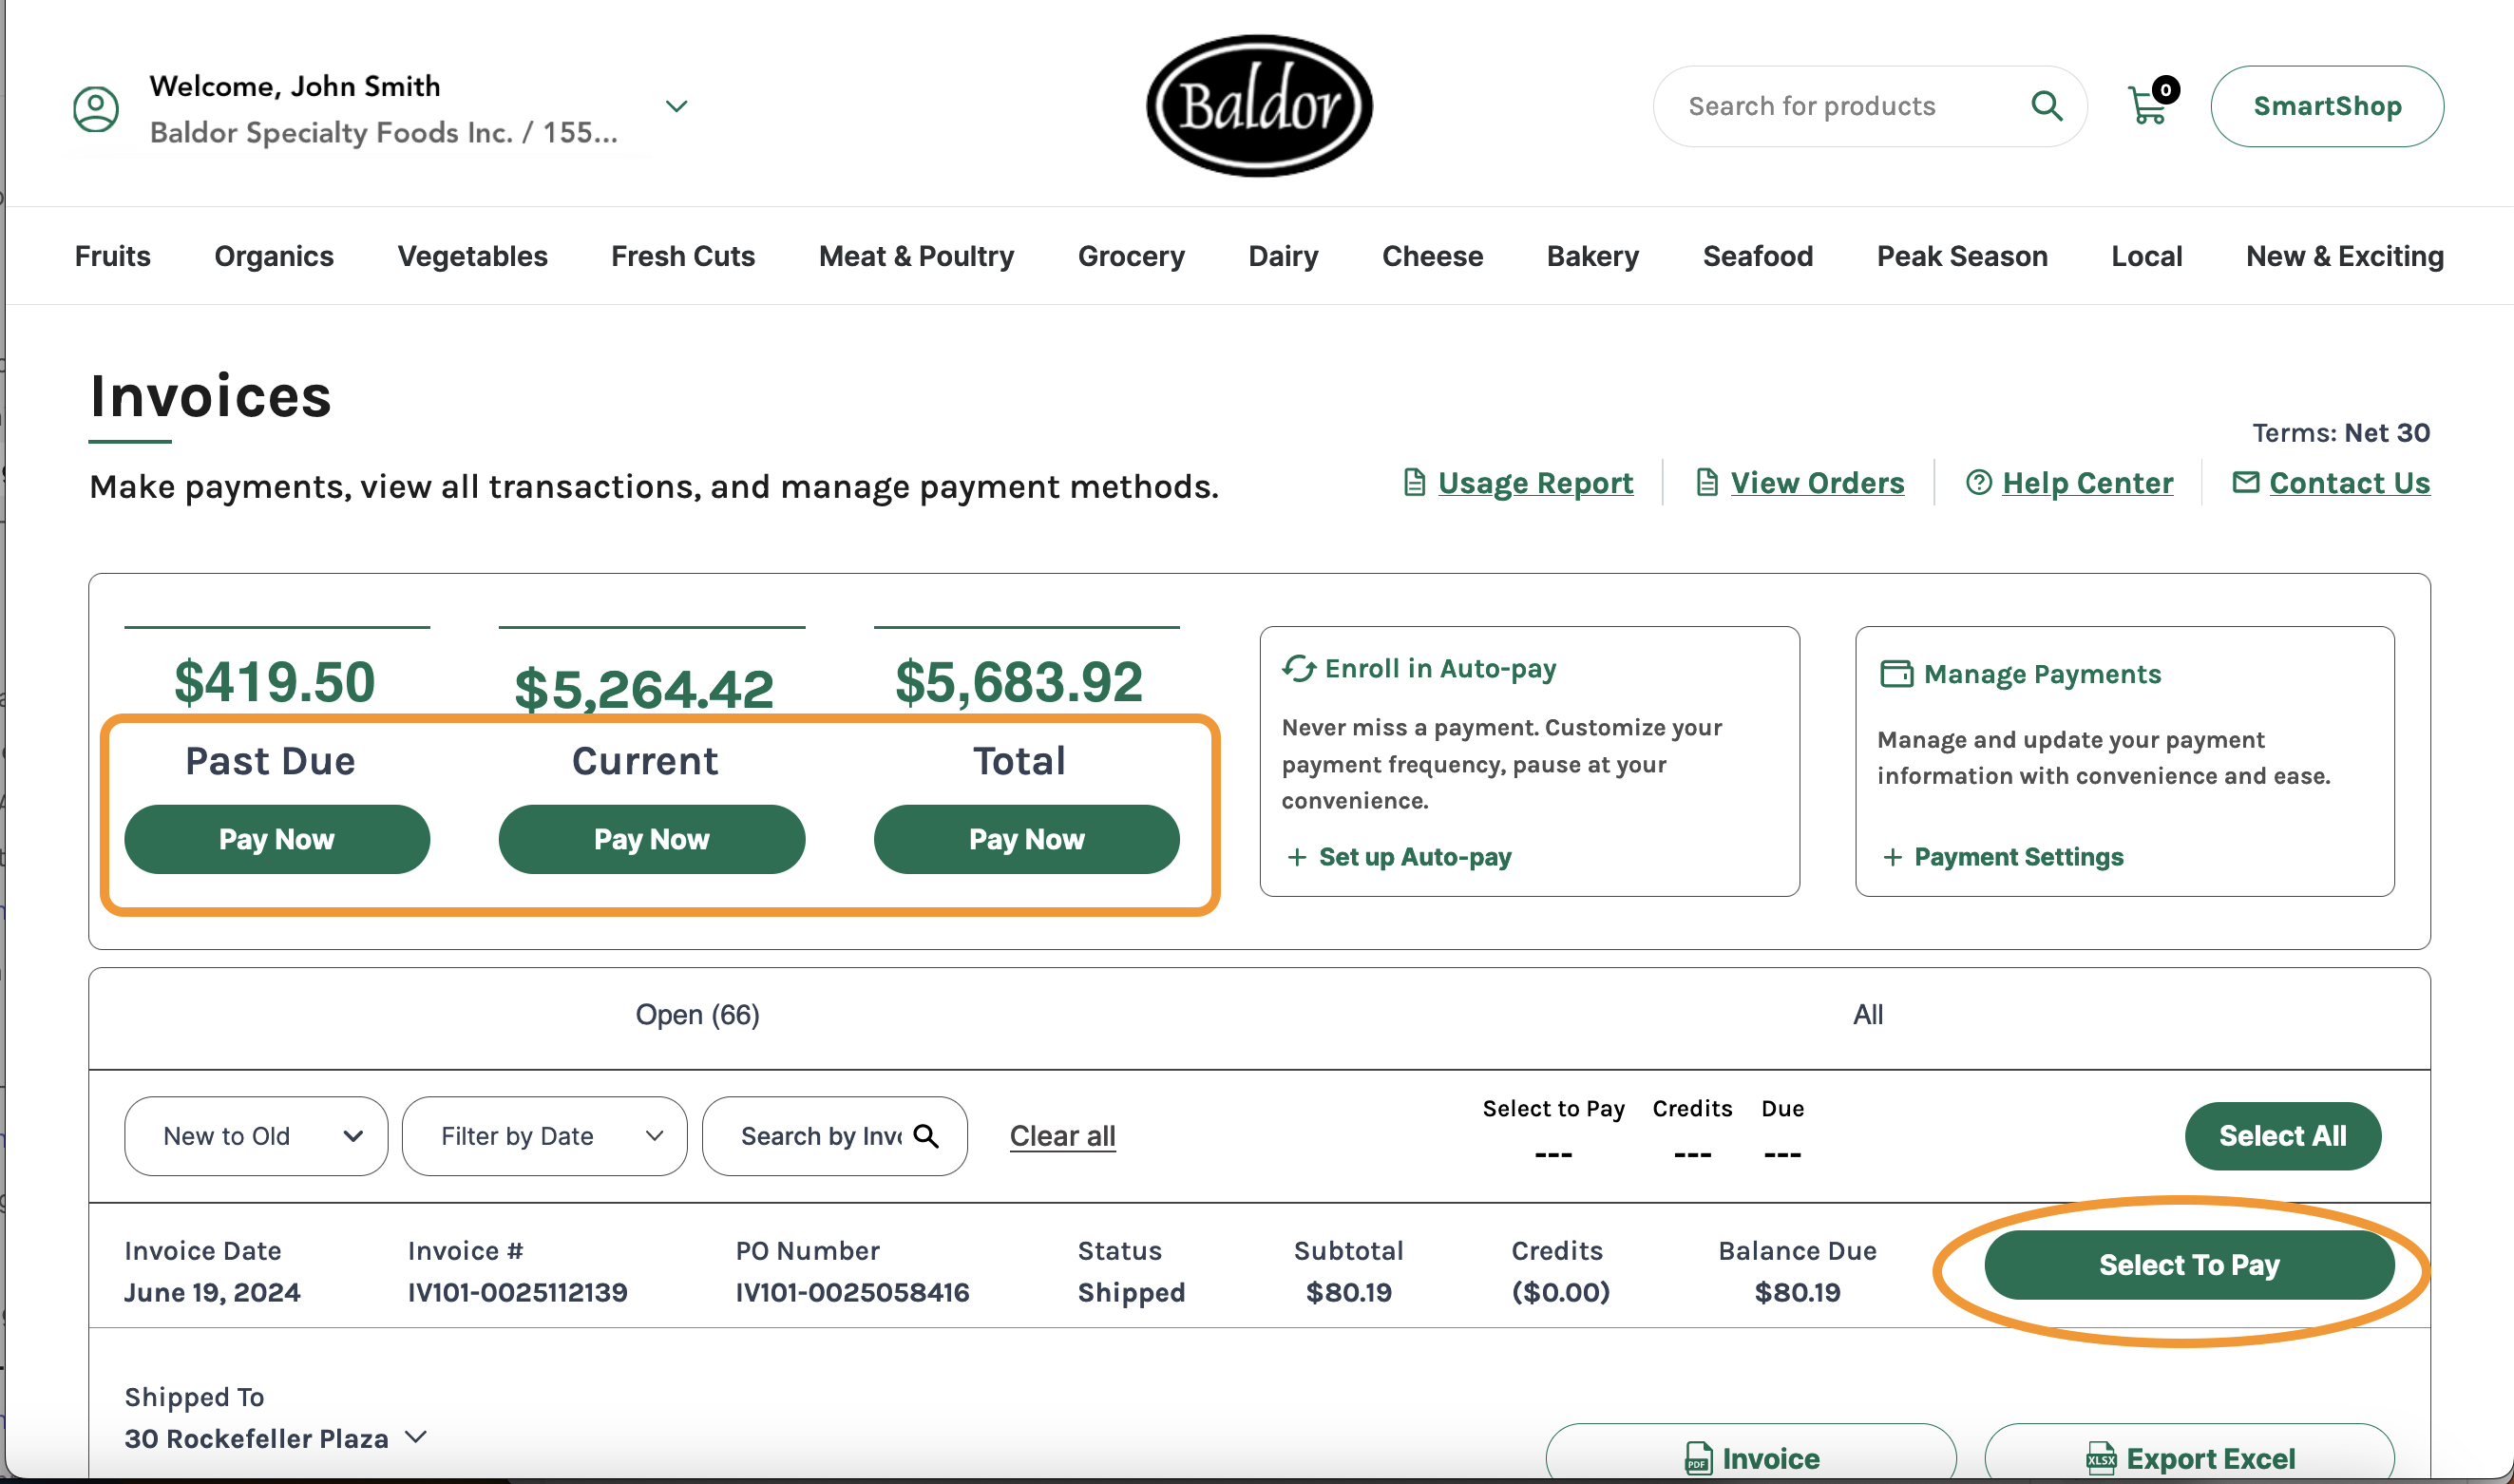The image size is (2514, 1484).
Task: Click the Welcome, John Smith text
Action: [295, 86]
